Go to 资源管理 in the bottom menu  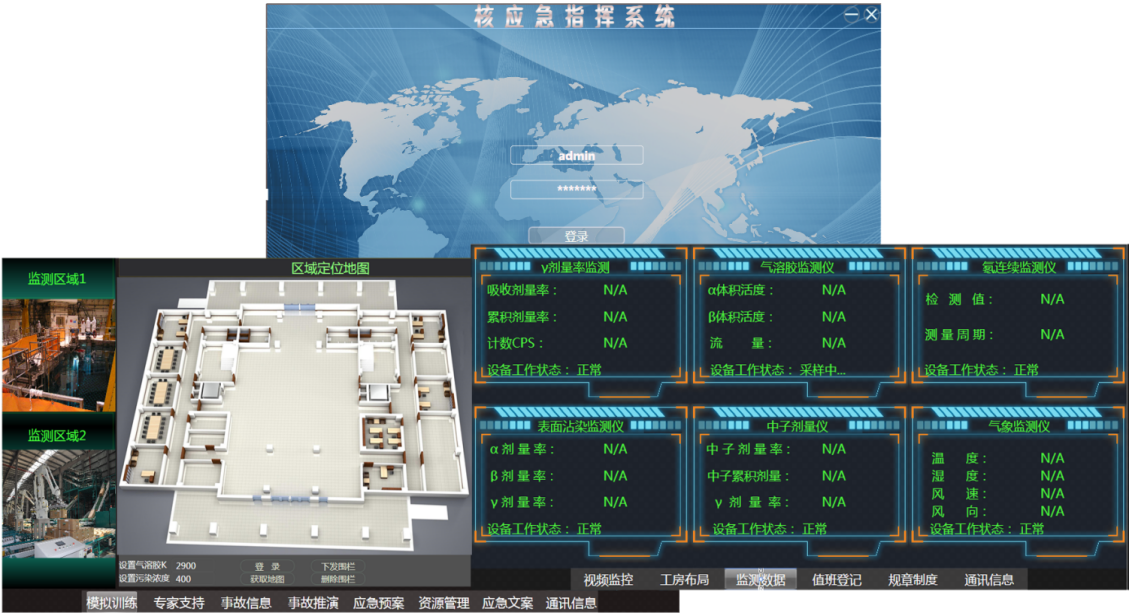coord(443,603)
